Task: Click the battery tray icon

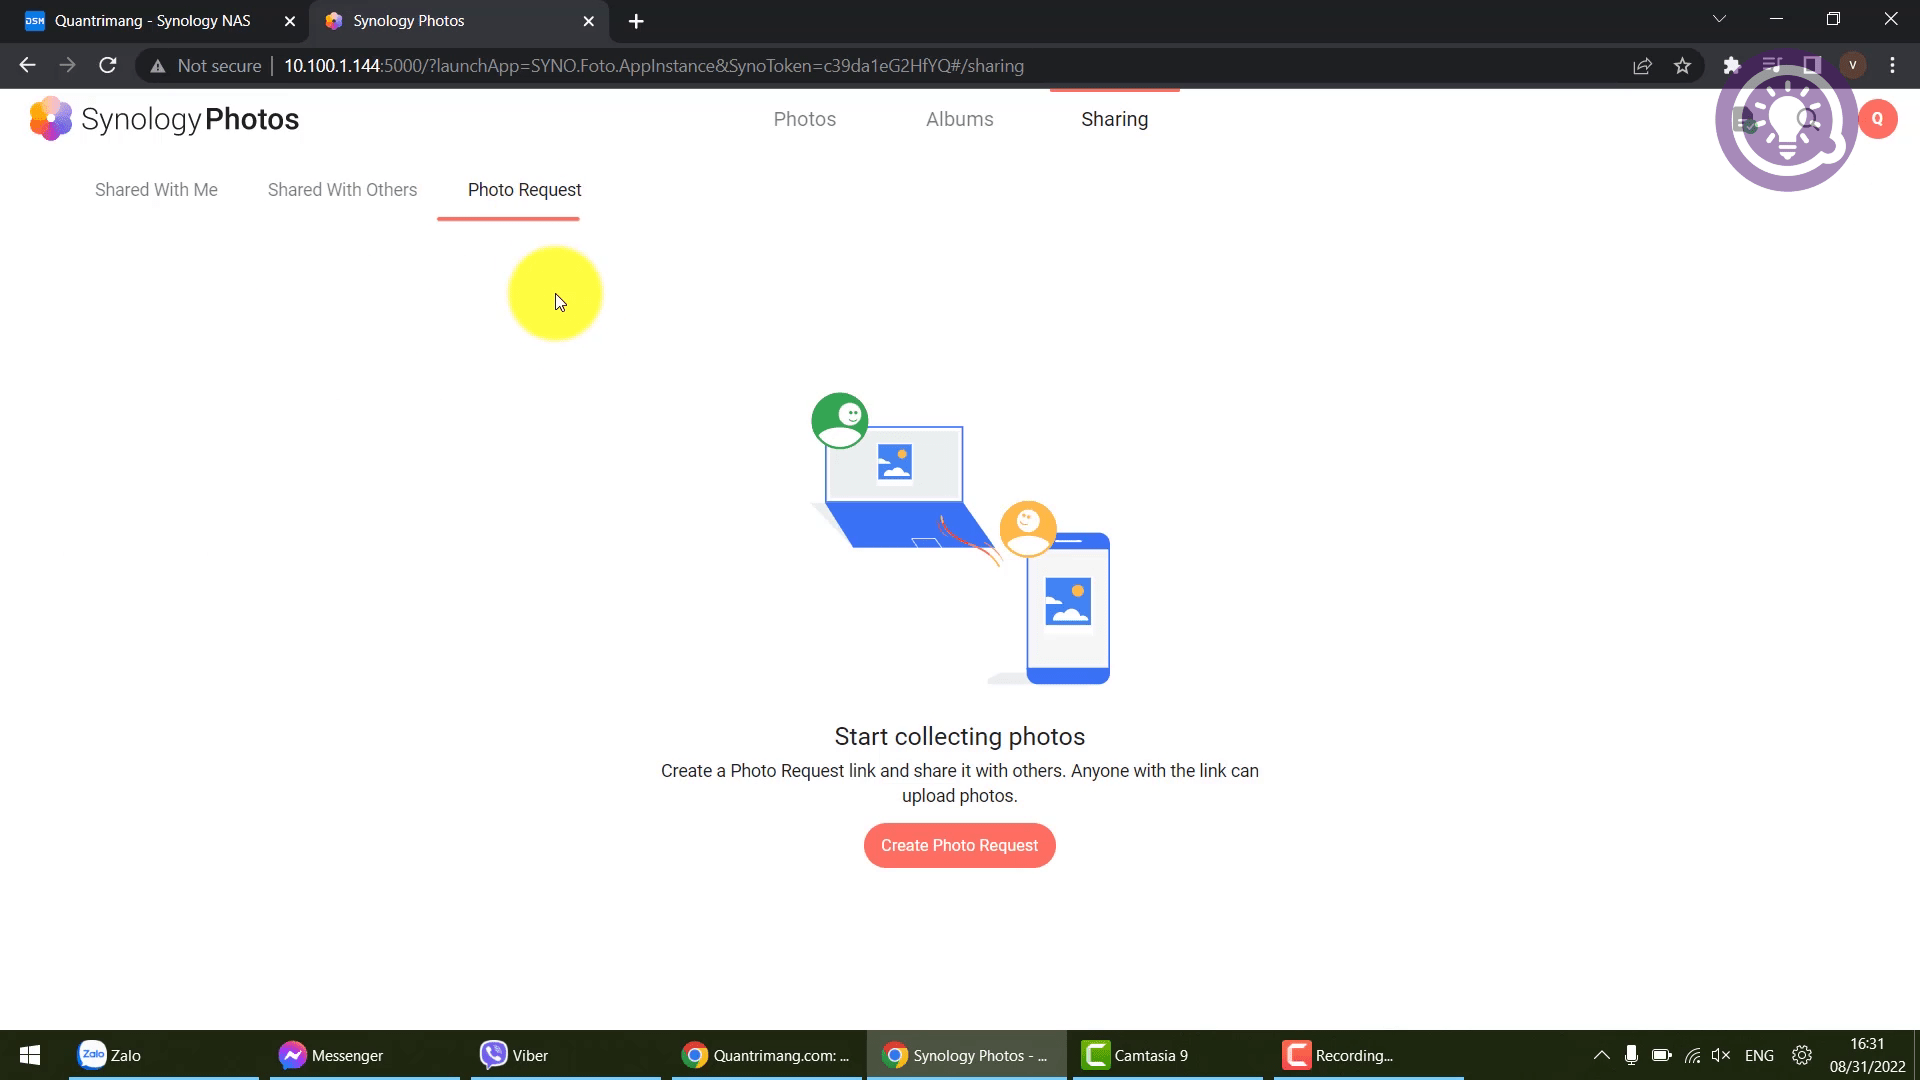Action: [1662, 1055]
